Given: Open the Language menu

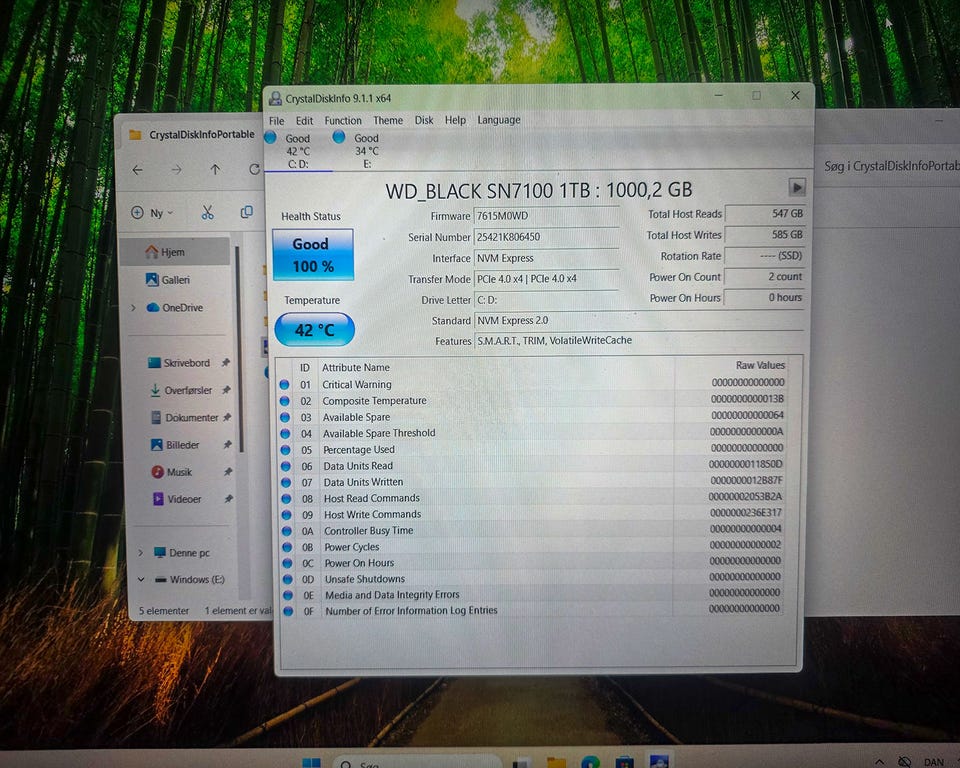Looking at the screenshot, I should [x=499, y=120].
